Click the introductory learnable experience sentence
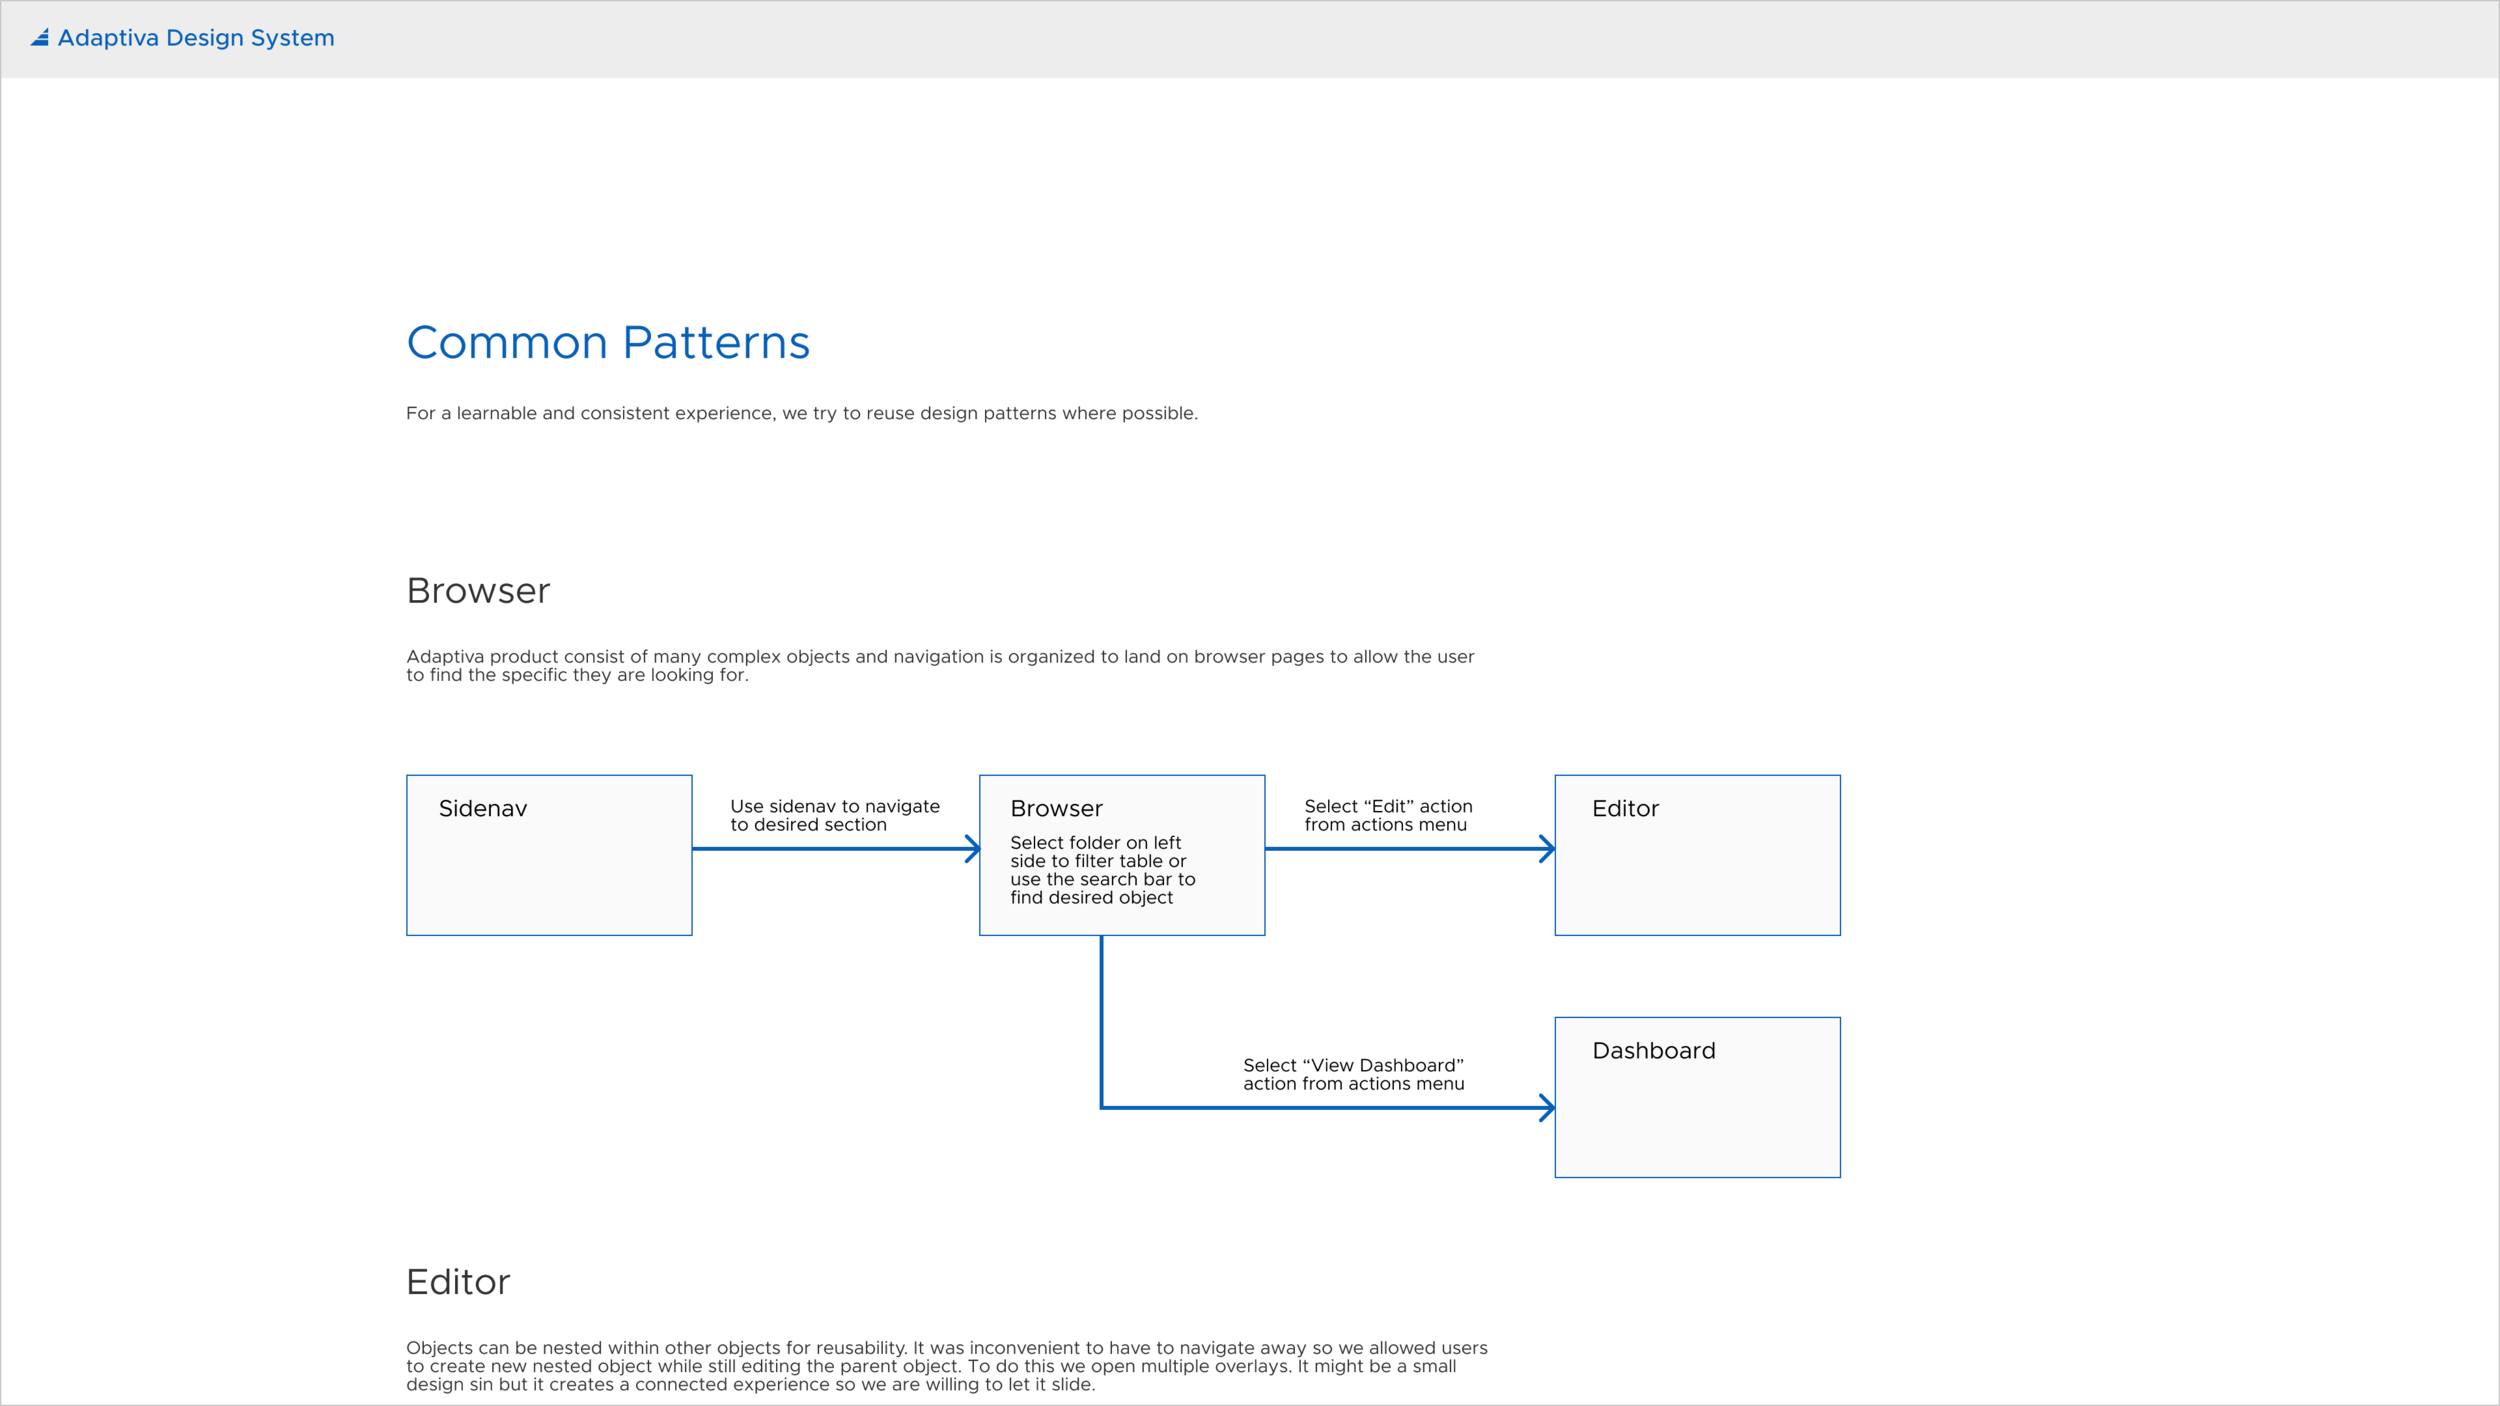Viewport: 2500px width, 1406px height. click(801, 413)
